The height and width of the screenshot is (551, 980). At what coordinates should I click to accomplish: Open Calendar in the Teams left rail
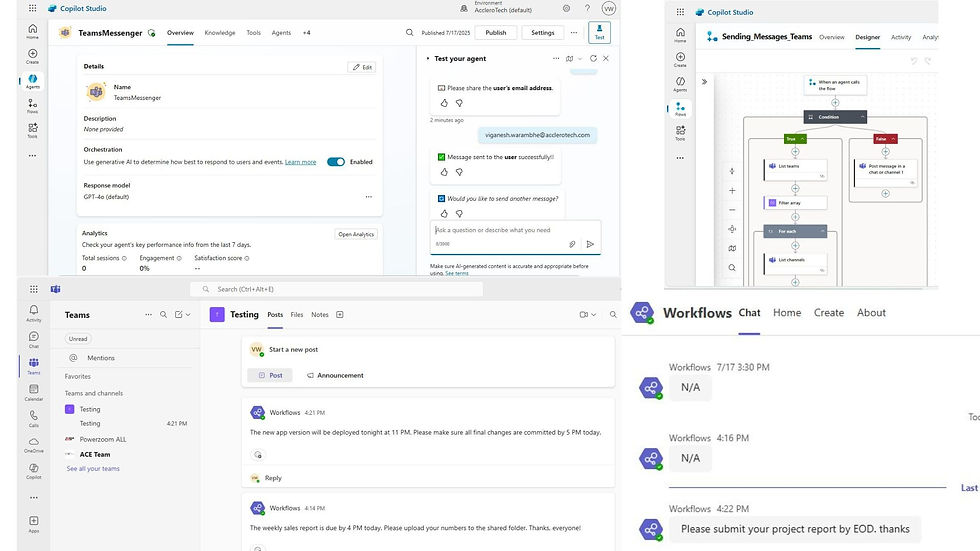click(34, 392)
